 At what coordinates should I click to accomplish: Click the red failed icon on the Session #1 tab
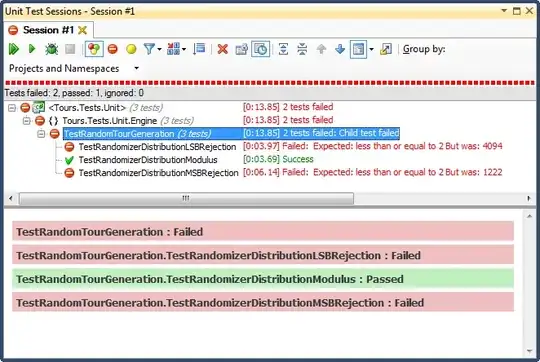(x=13, y=30)
